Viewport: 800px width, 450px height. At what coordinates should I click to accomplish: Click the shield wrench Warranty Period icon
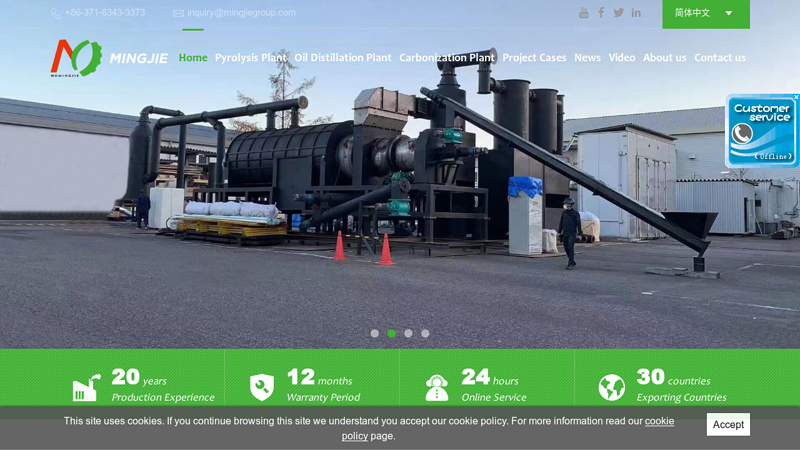point(262,387)
